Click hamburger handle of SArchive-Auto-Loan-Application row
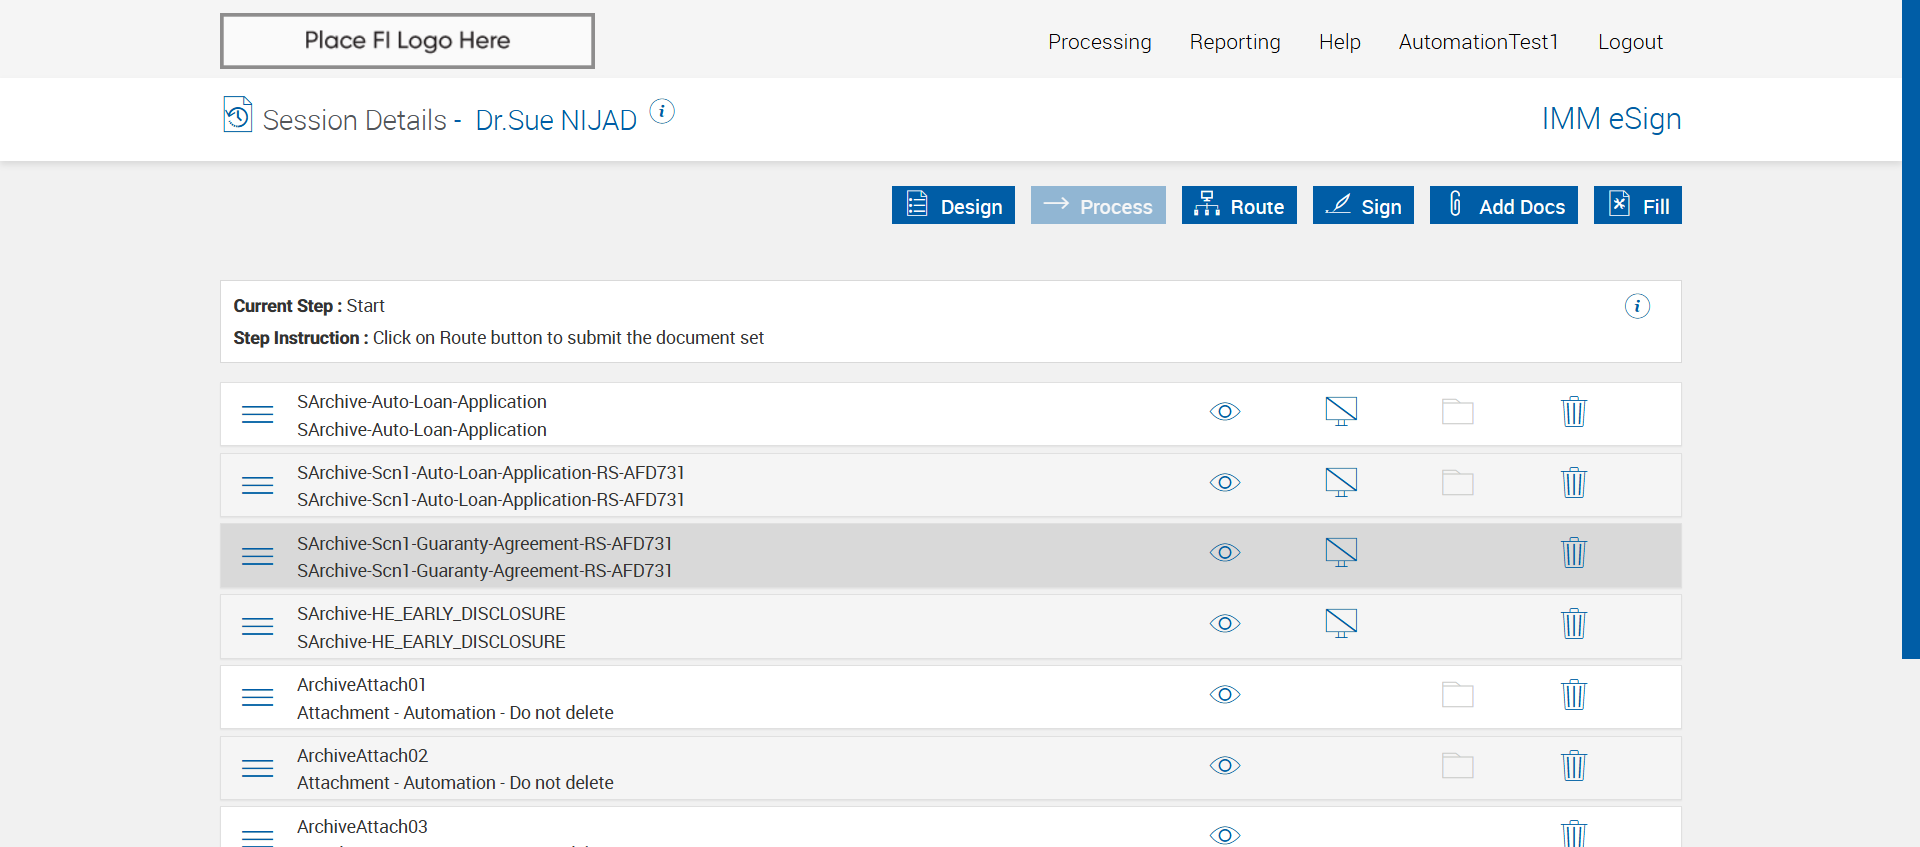This screenshot has width=1920, height=847. tap(258, 414)
